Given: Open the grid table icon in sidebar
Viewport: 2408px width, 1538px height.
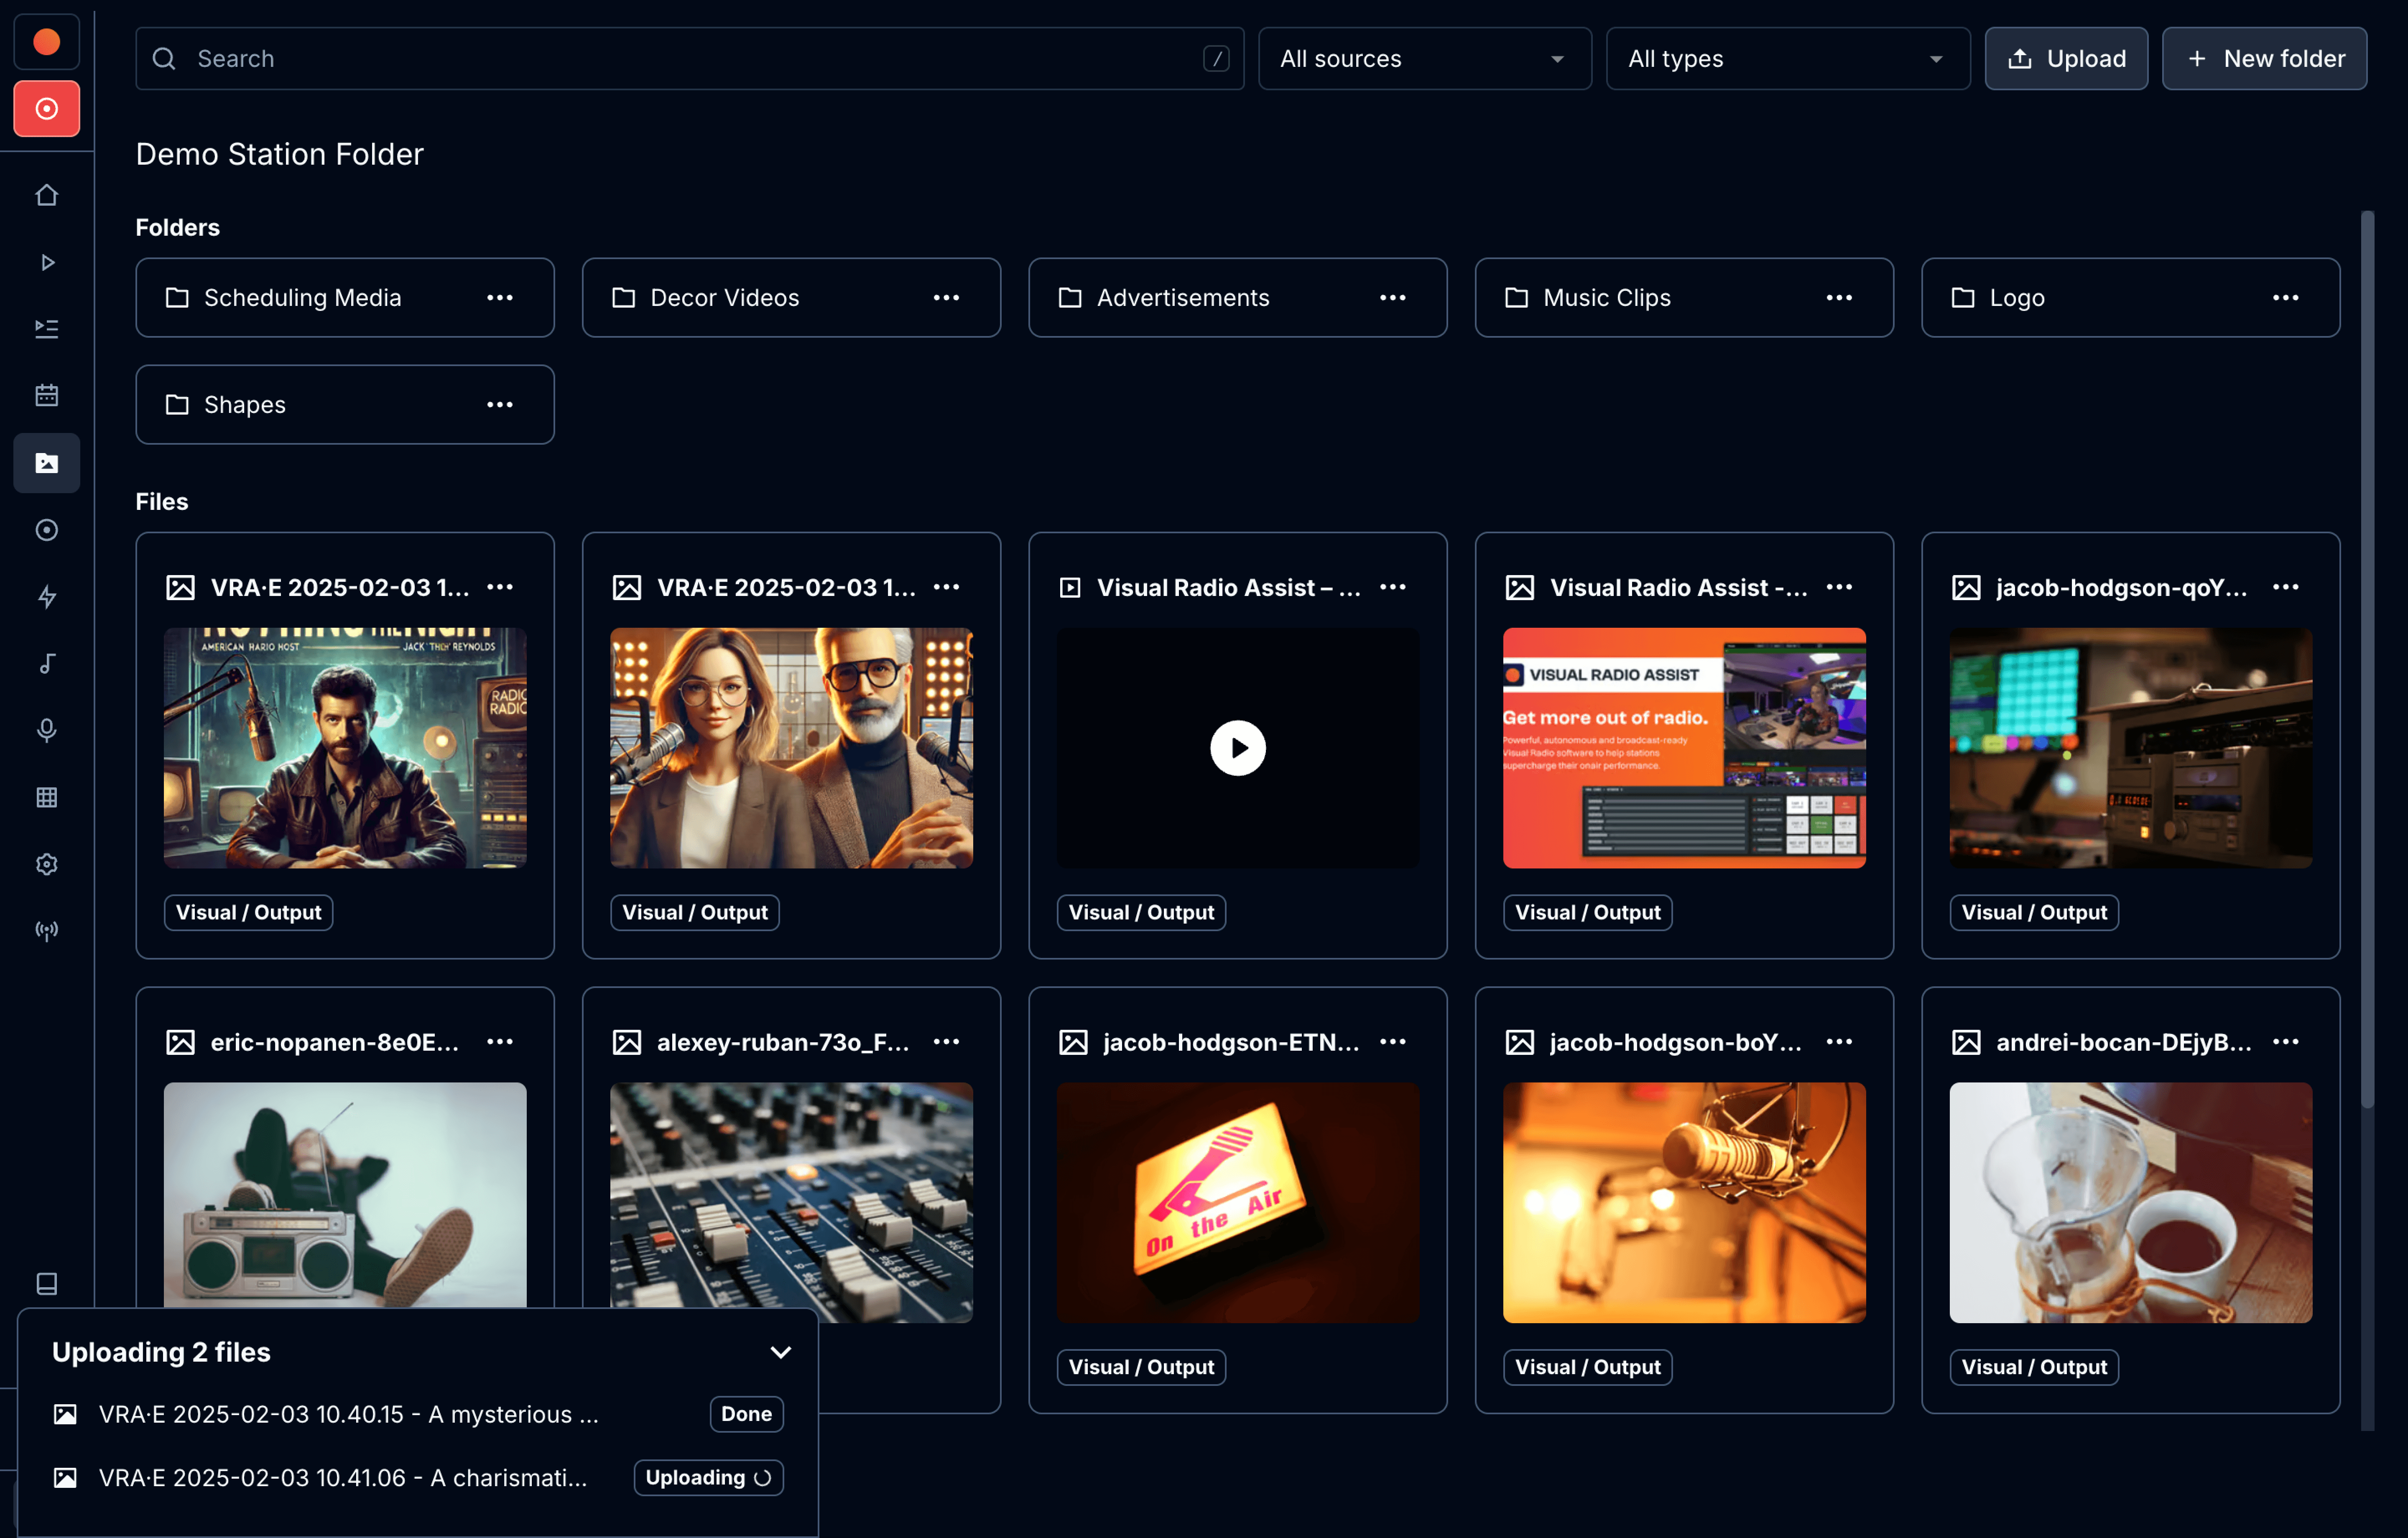Looking at the screenshot, I should 46,797.
